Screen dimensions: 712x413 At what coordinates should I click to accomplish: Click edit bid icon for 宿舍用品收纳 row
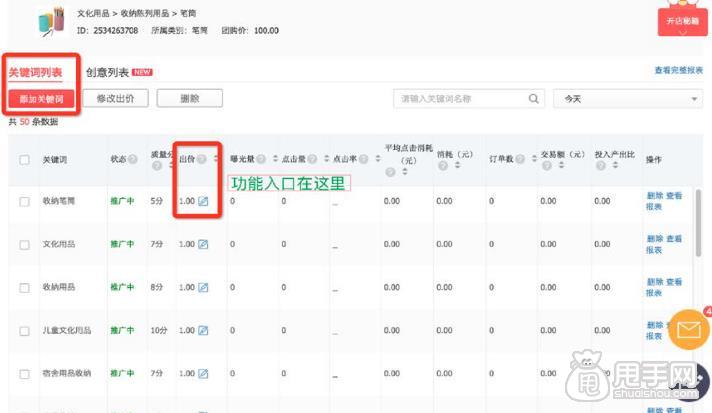pyautogui.click(x=203, y=373)
